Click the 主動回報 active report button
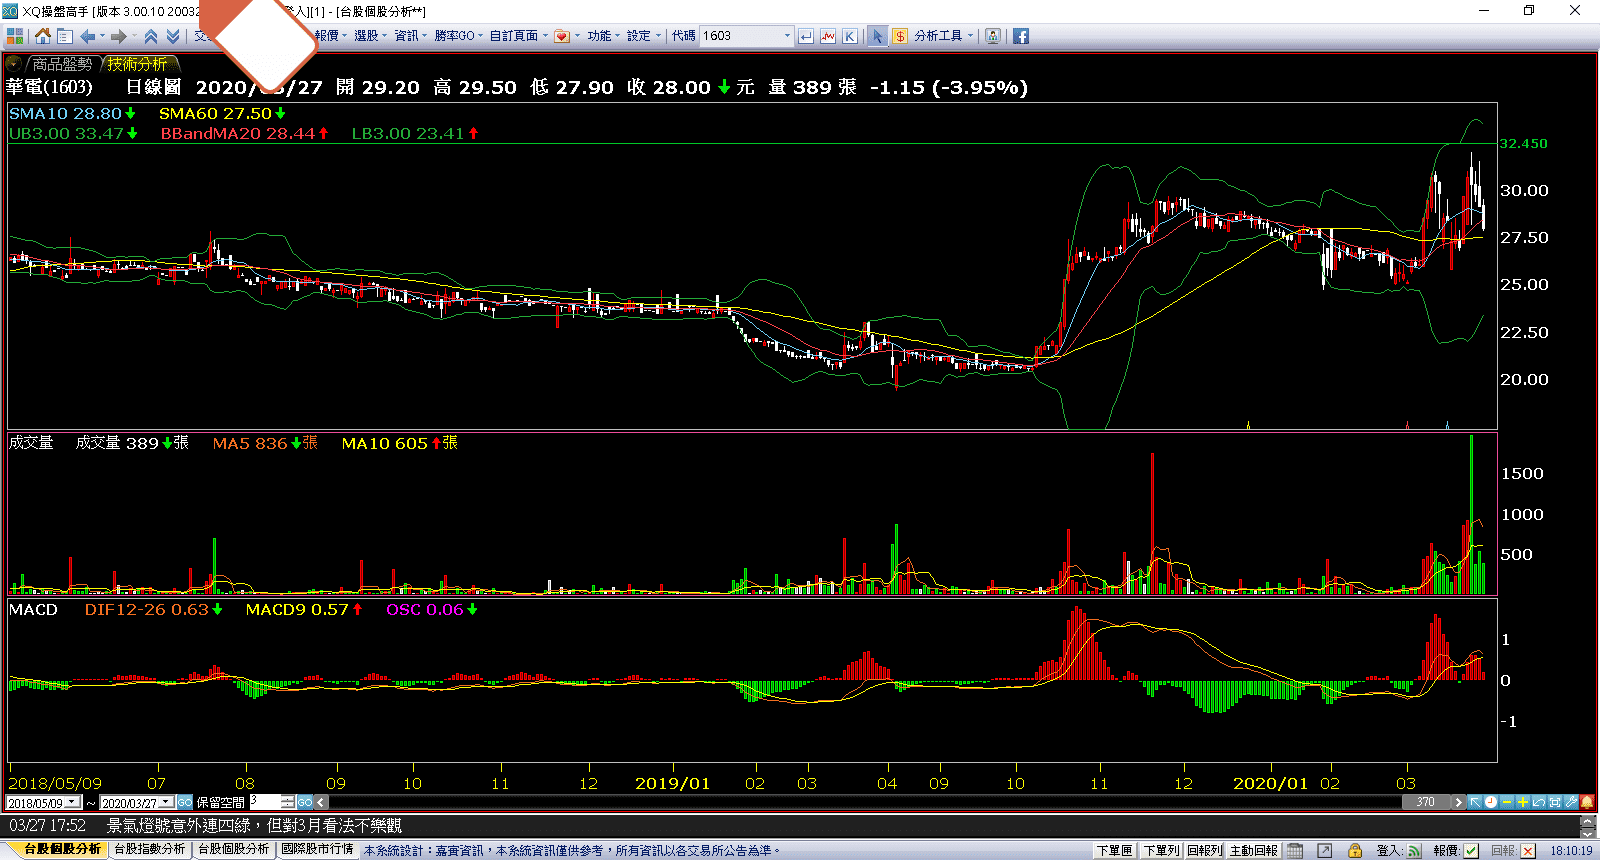Image resolution: width=1600 pixels, height=860 pixels. click(1254, 850)
